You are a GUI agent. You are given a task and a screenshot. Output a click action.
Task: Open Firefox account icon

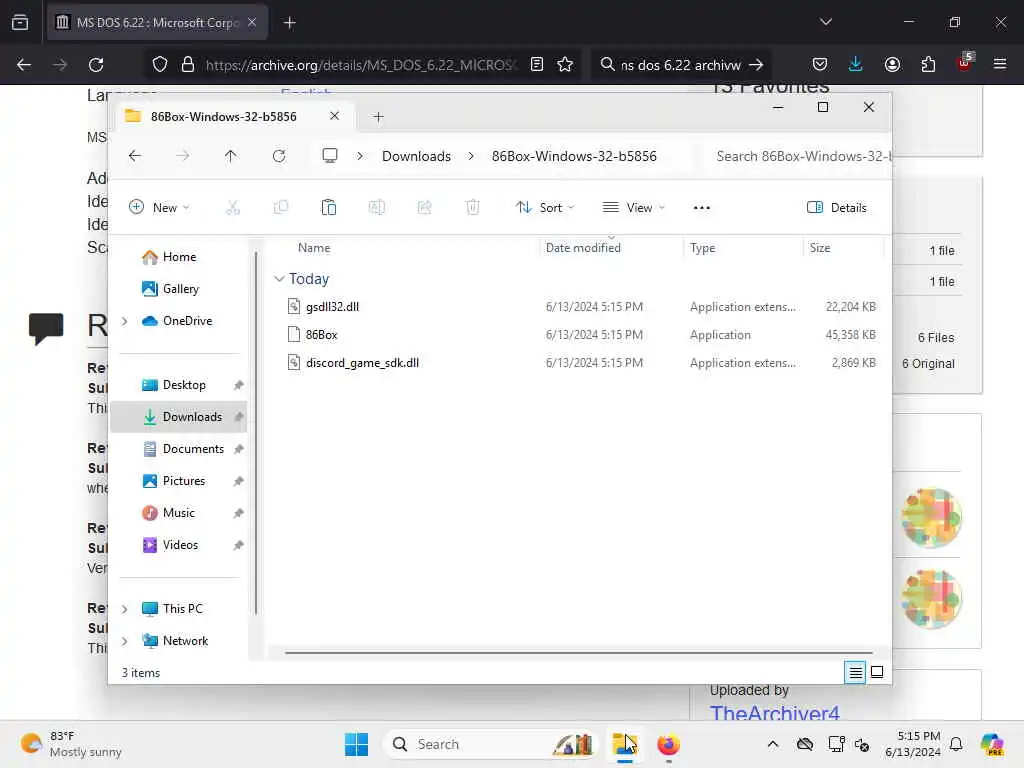pyautogui.click(x=892, y=65)
